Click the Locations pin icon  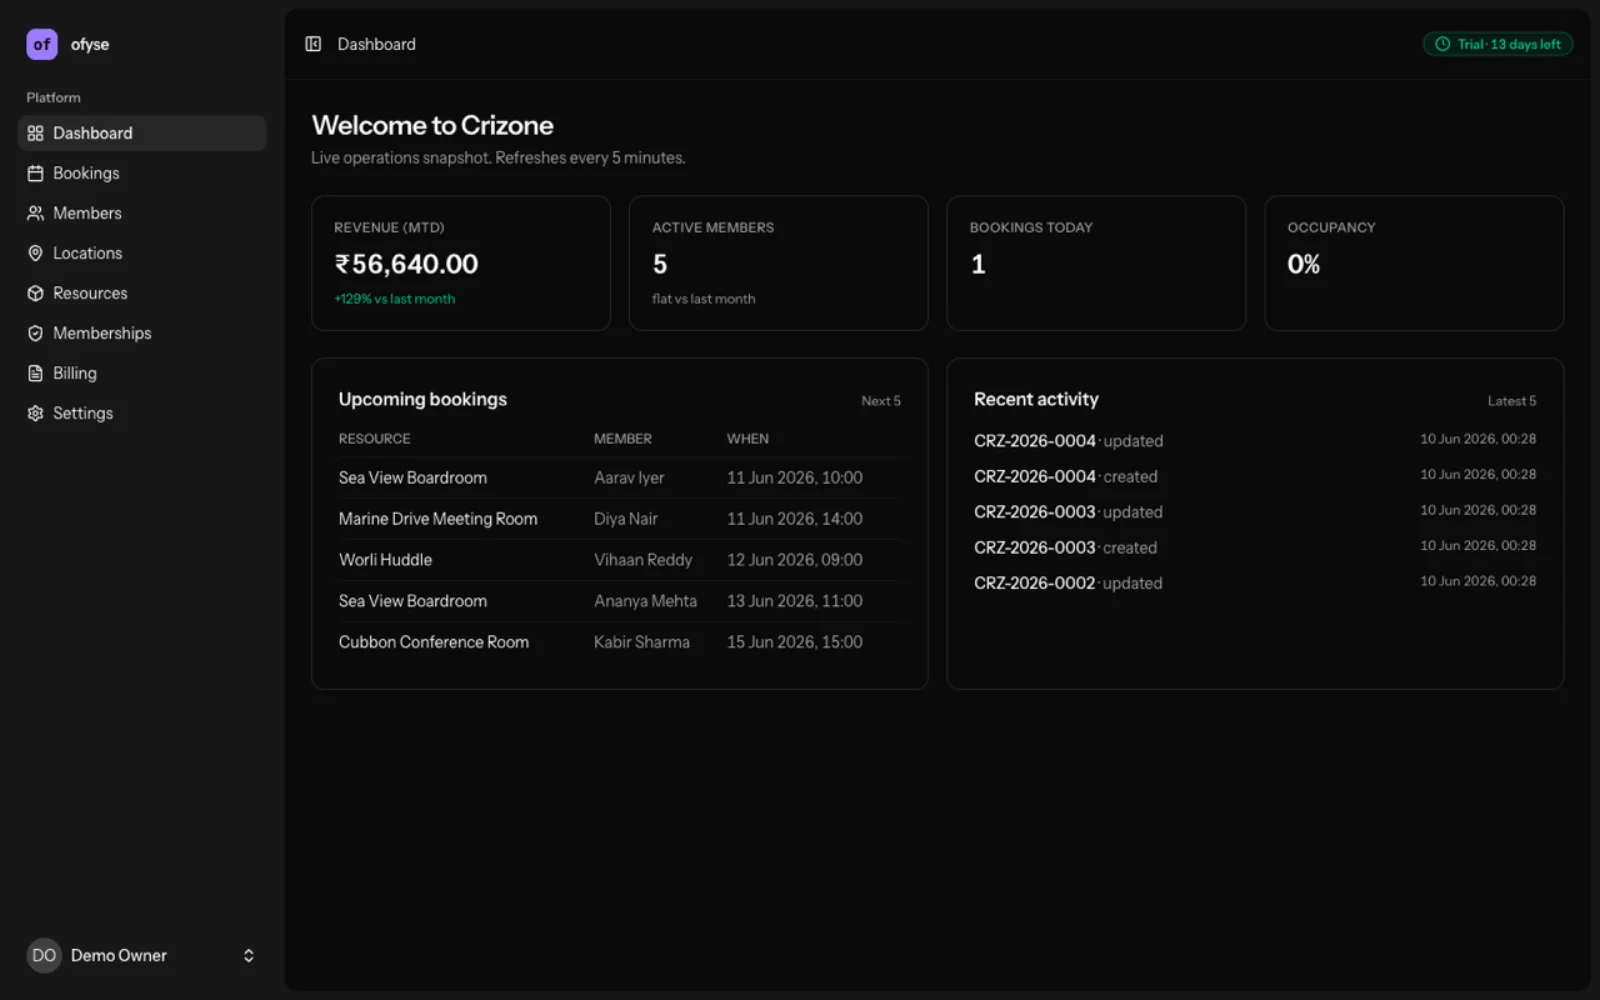[x=35, y=253]
